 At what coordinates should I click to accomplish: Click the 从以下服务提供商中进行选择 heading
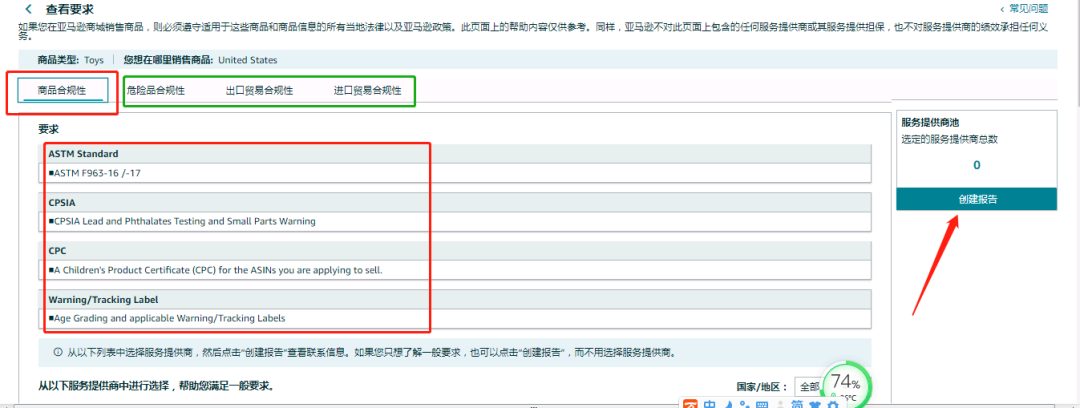click(x=156, y=386)
